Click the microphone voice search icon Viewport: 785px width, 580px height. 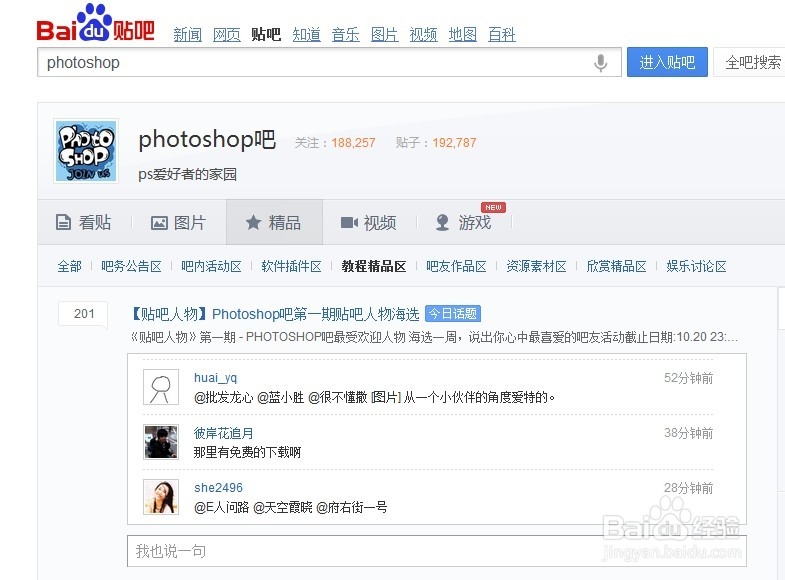(600, 63)
